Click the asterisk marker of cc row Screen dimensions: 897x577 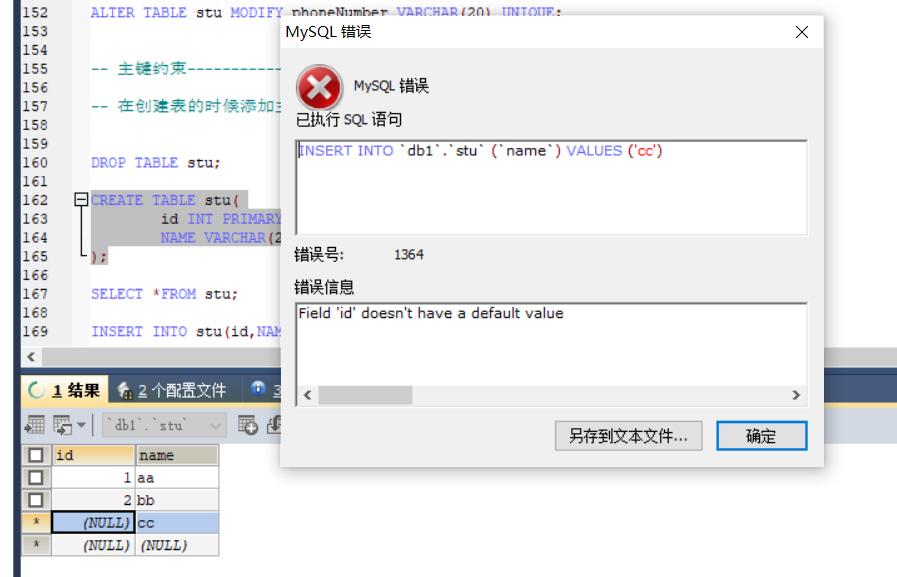pyautogui.click(x=36, y=522)
